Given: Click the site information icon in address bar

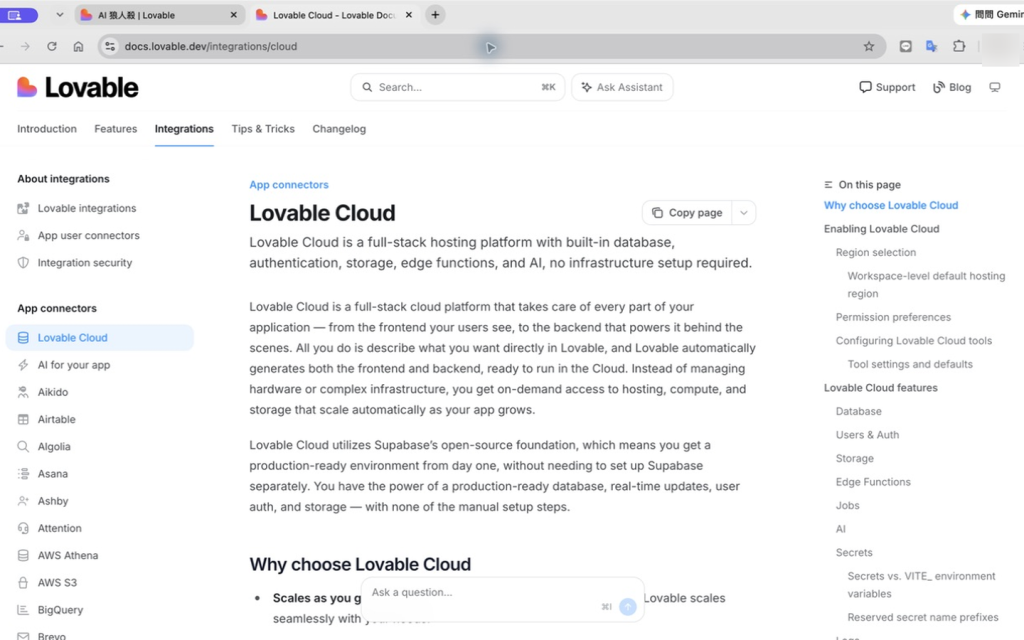Looking at the screenshot, I should [x=110, y=46].
